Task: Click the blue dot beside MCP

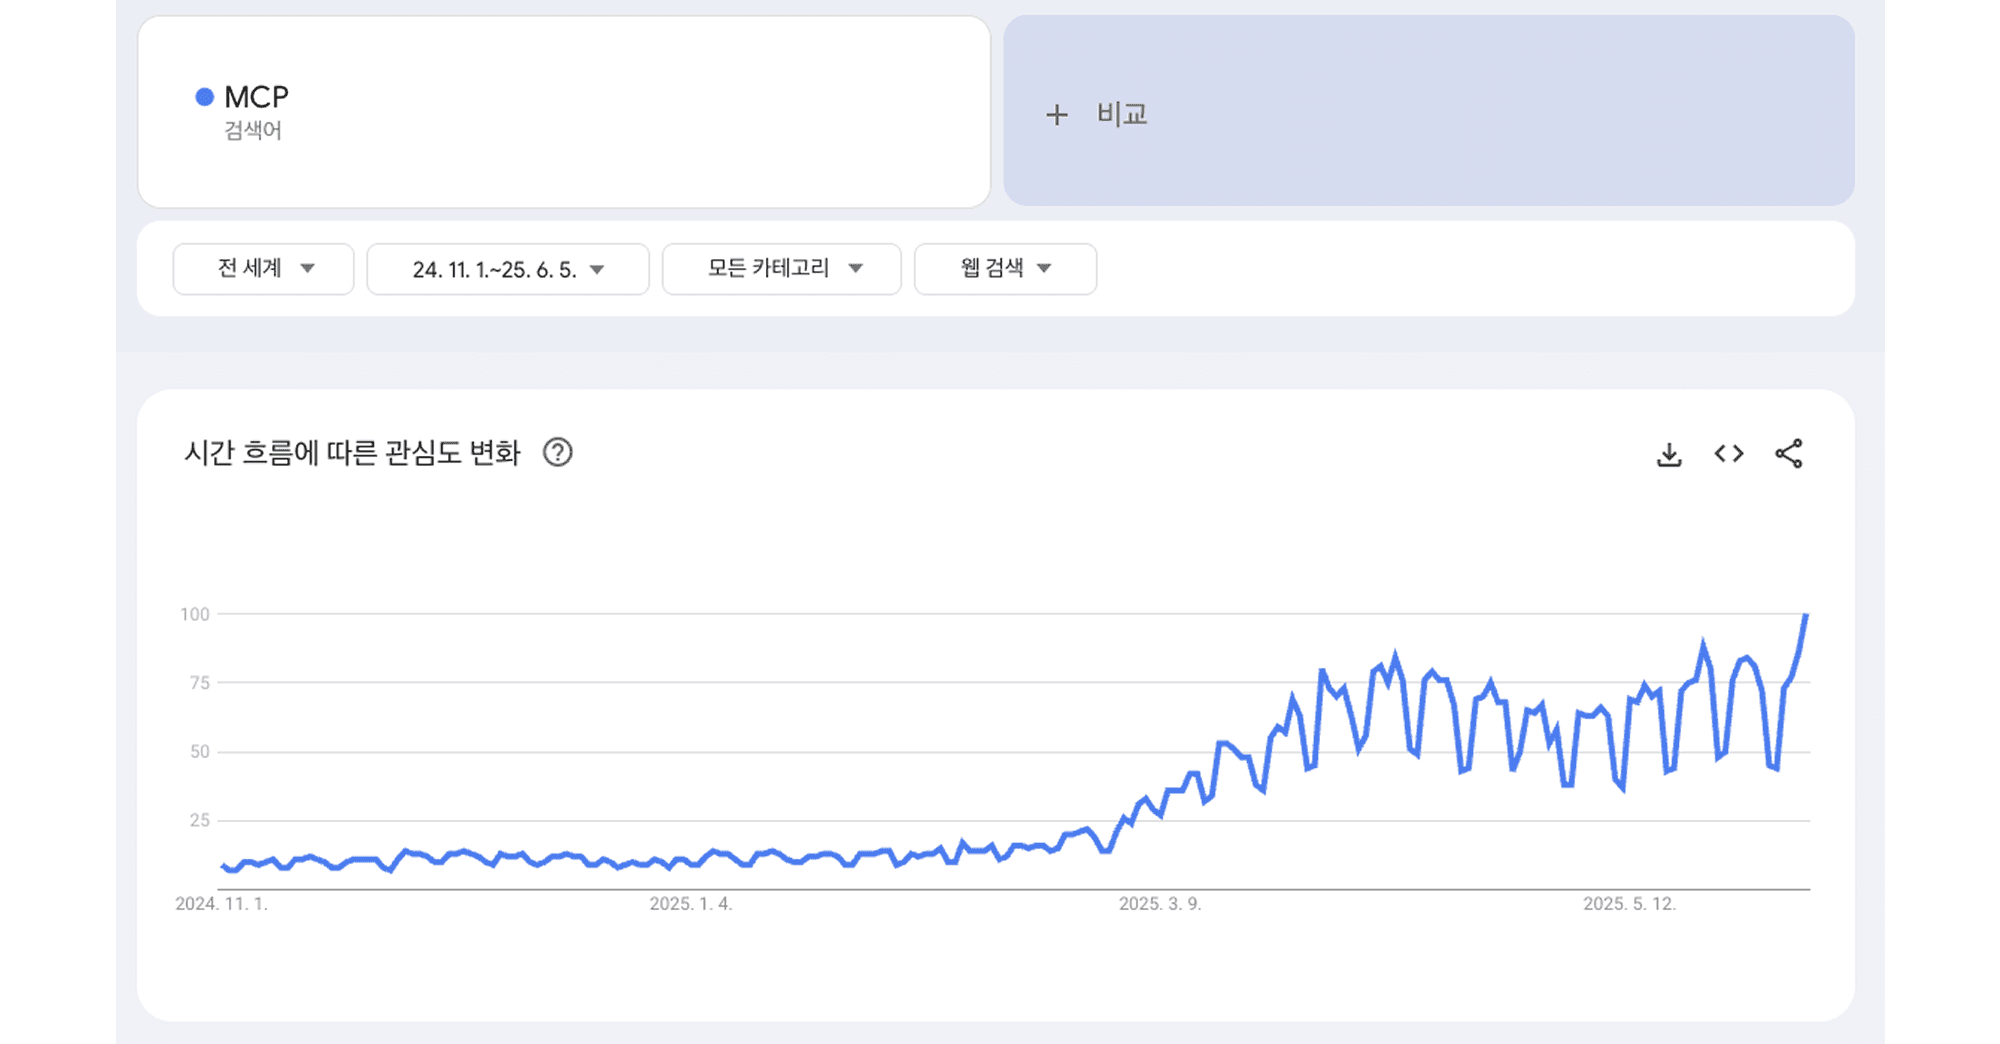Action: [x=205, y=97]
